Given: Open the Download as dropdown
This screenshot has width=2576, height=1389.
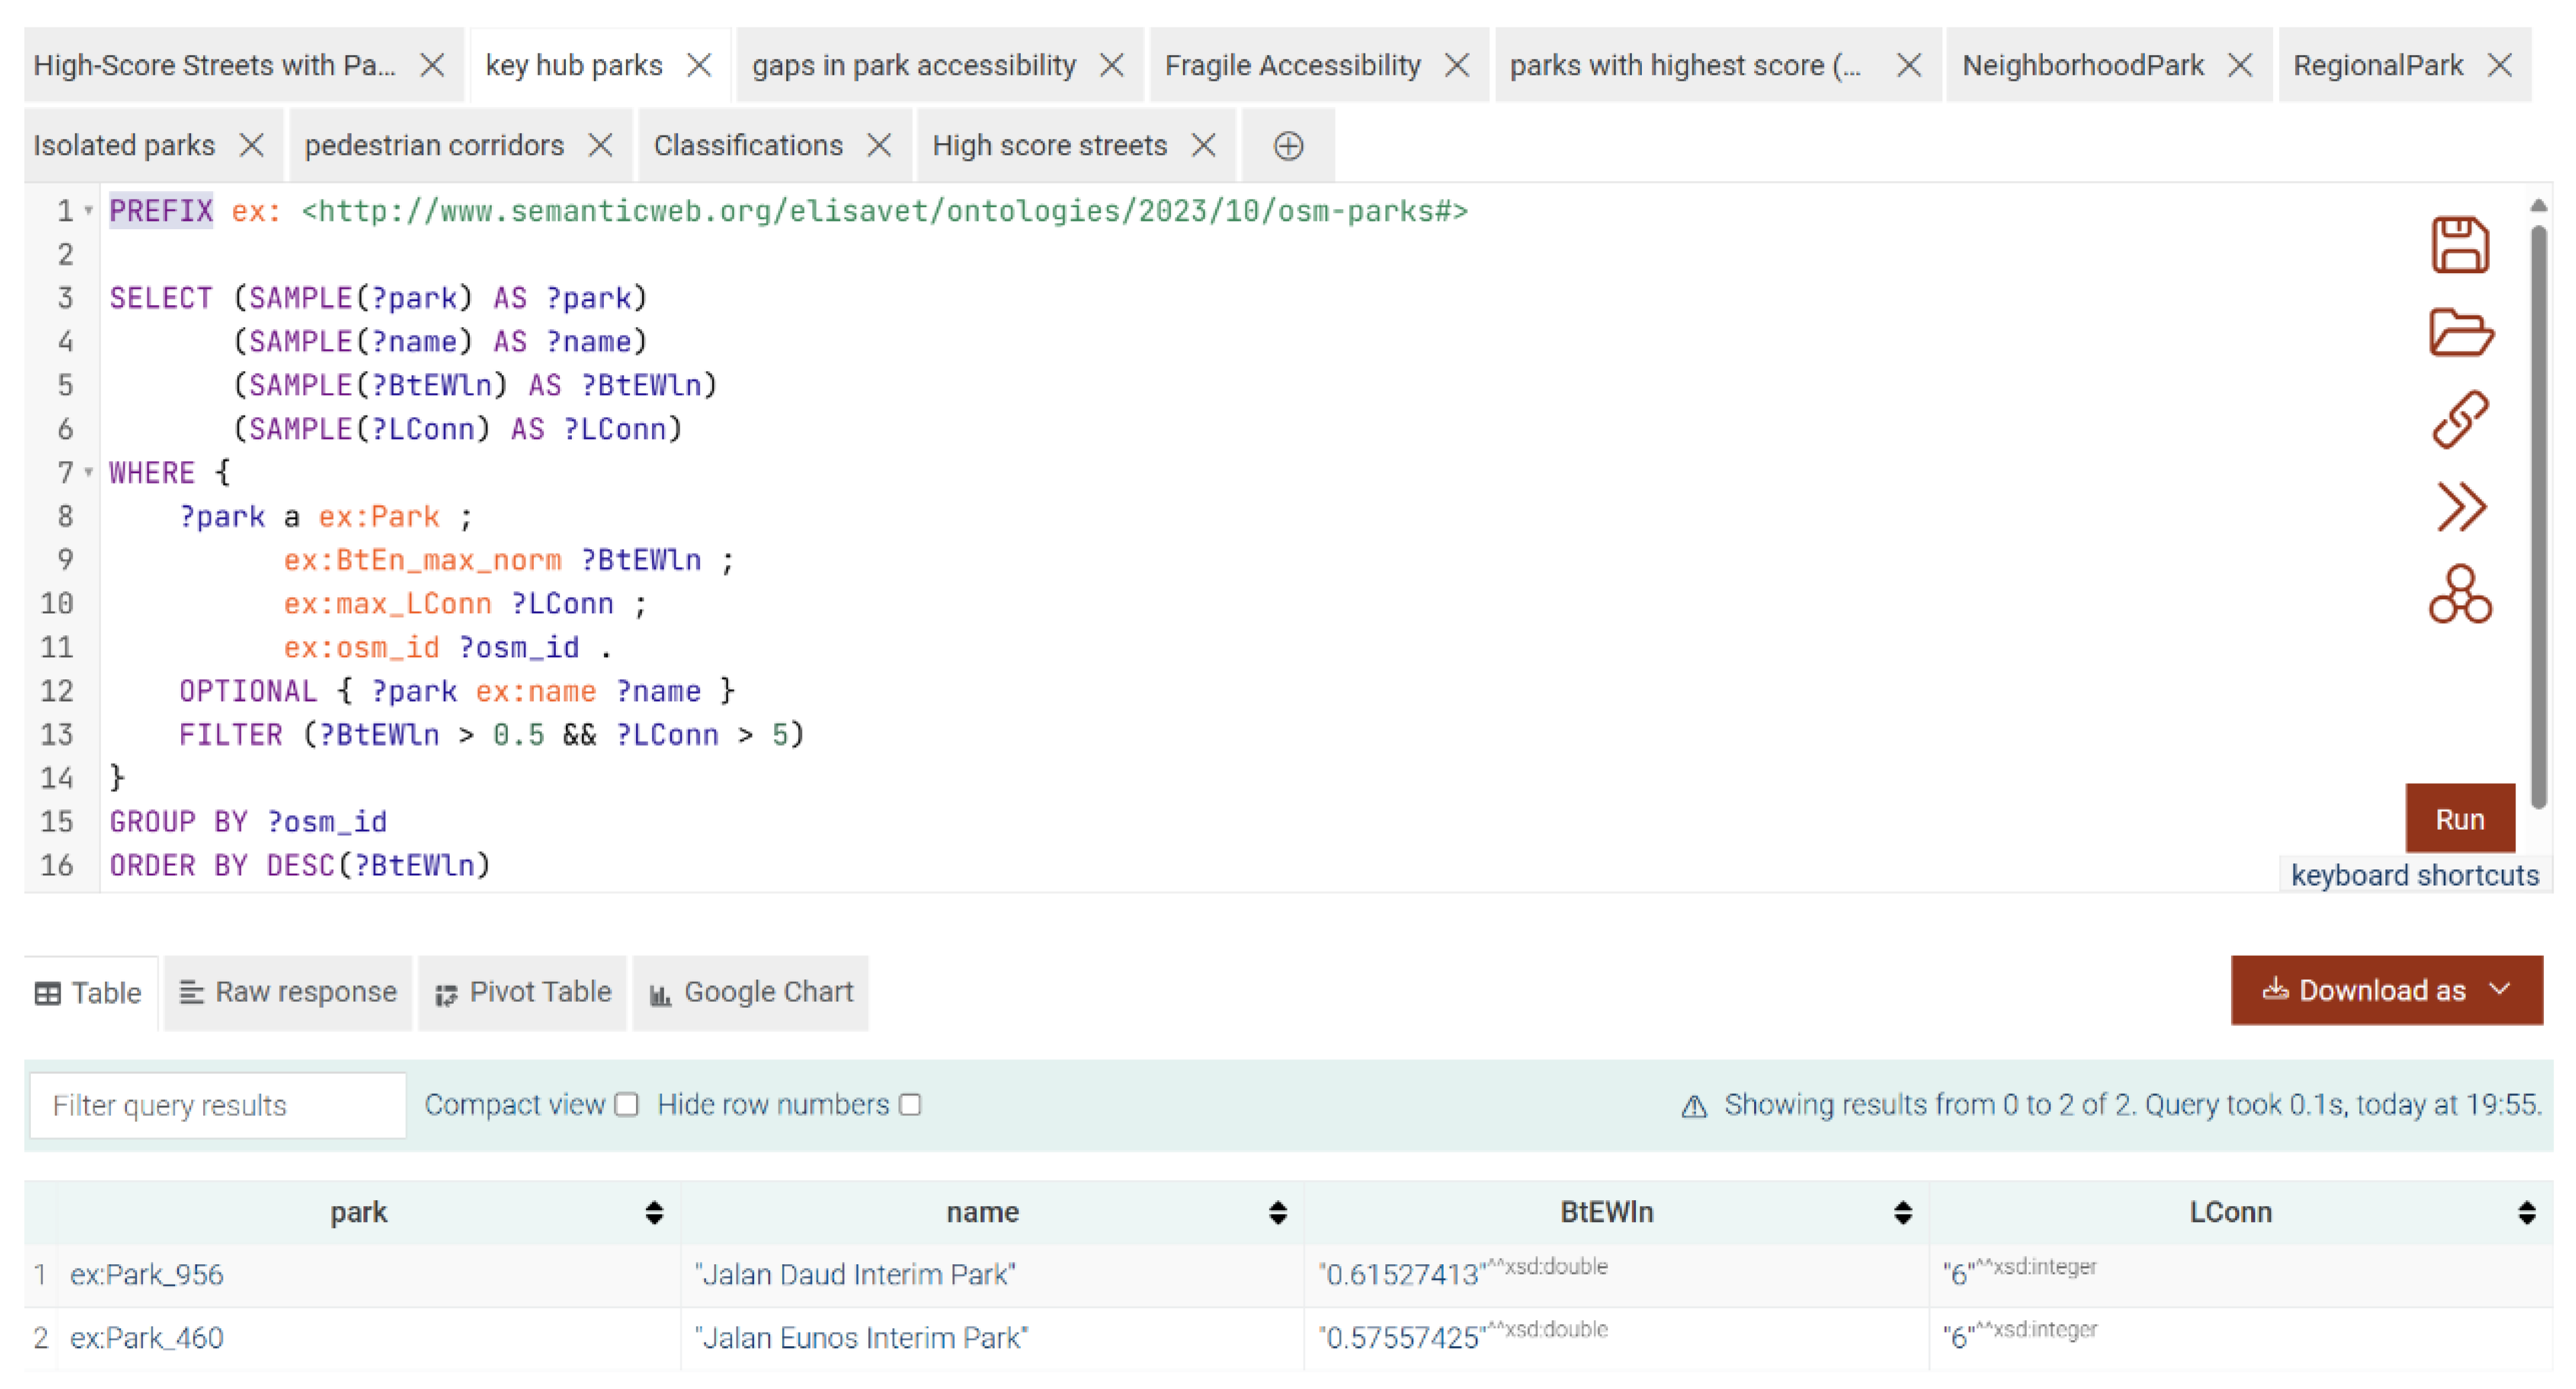Looking at the screenshot, I should click(2386, 991).
